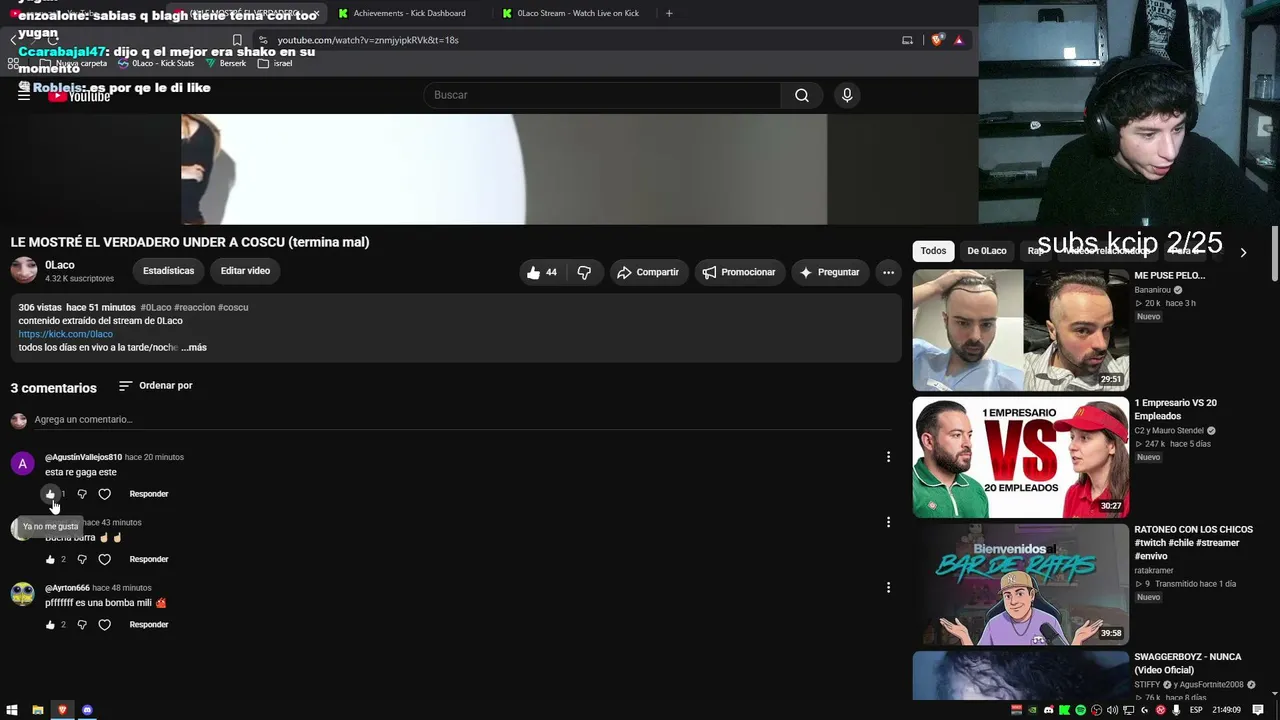Bookmark this page with the bookmark icon

coord(237,40)
